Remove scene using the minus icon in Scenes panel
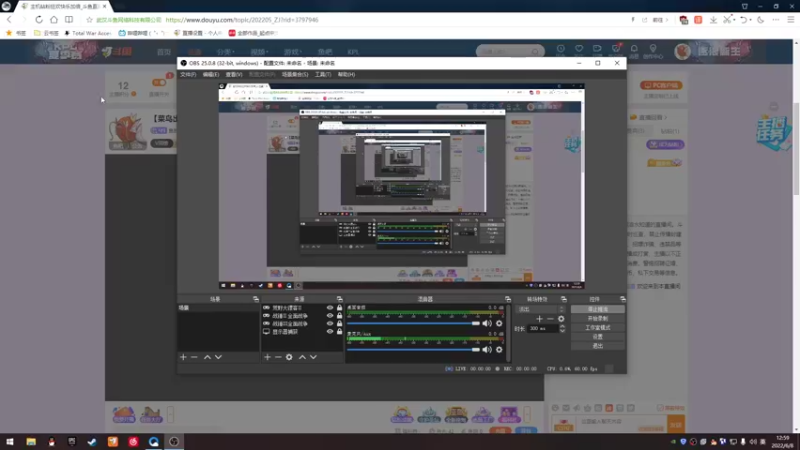This screenshot has height=450, width=800. [x=194, y=357]
